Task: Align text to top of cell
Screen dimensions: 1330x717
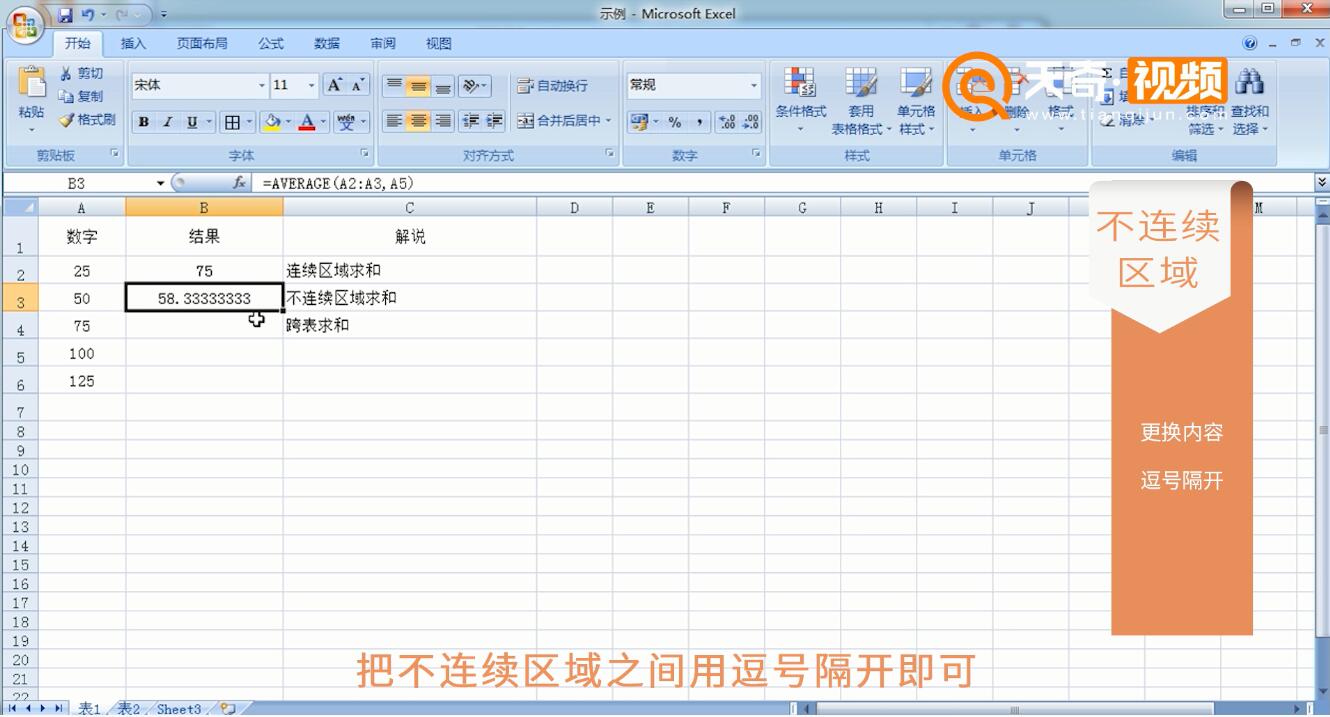Action: point(394,86)
